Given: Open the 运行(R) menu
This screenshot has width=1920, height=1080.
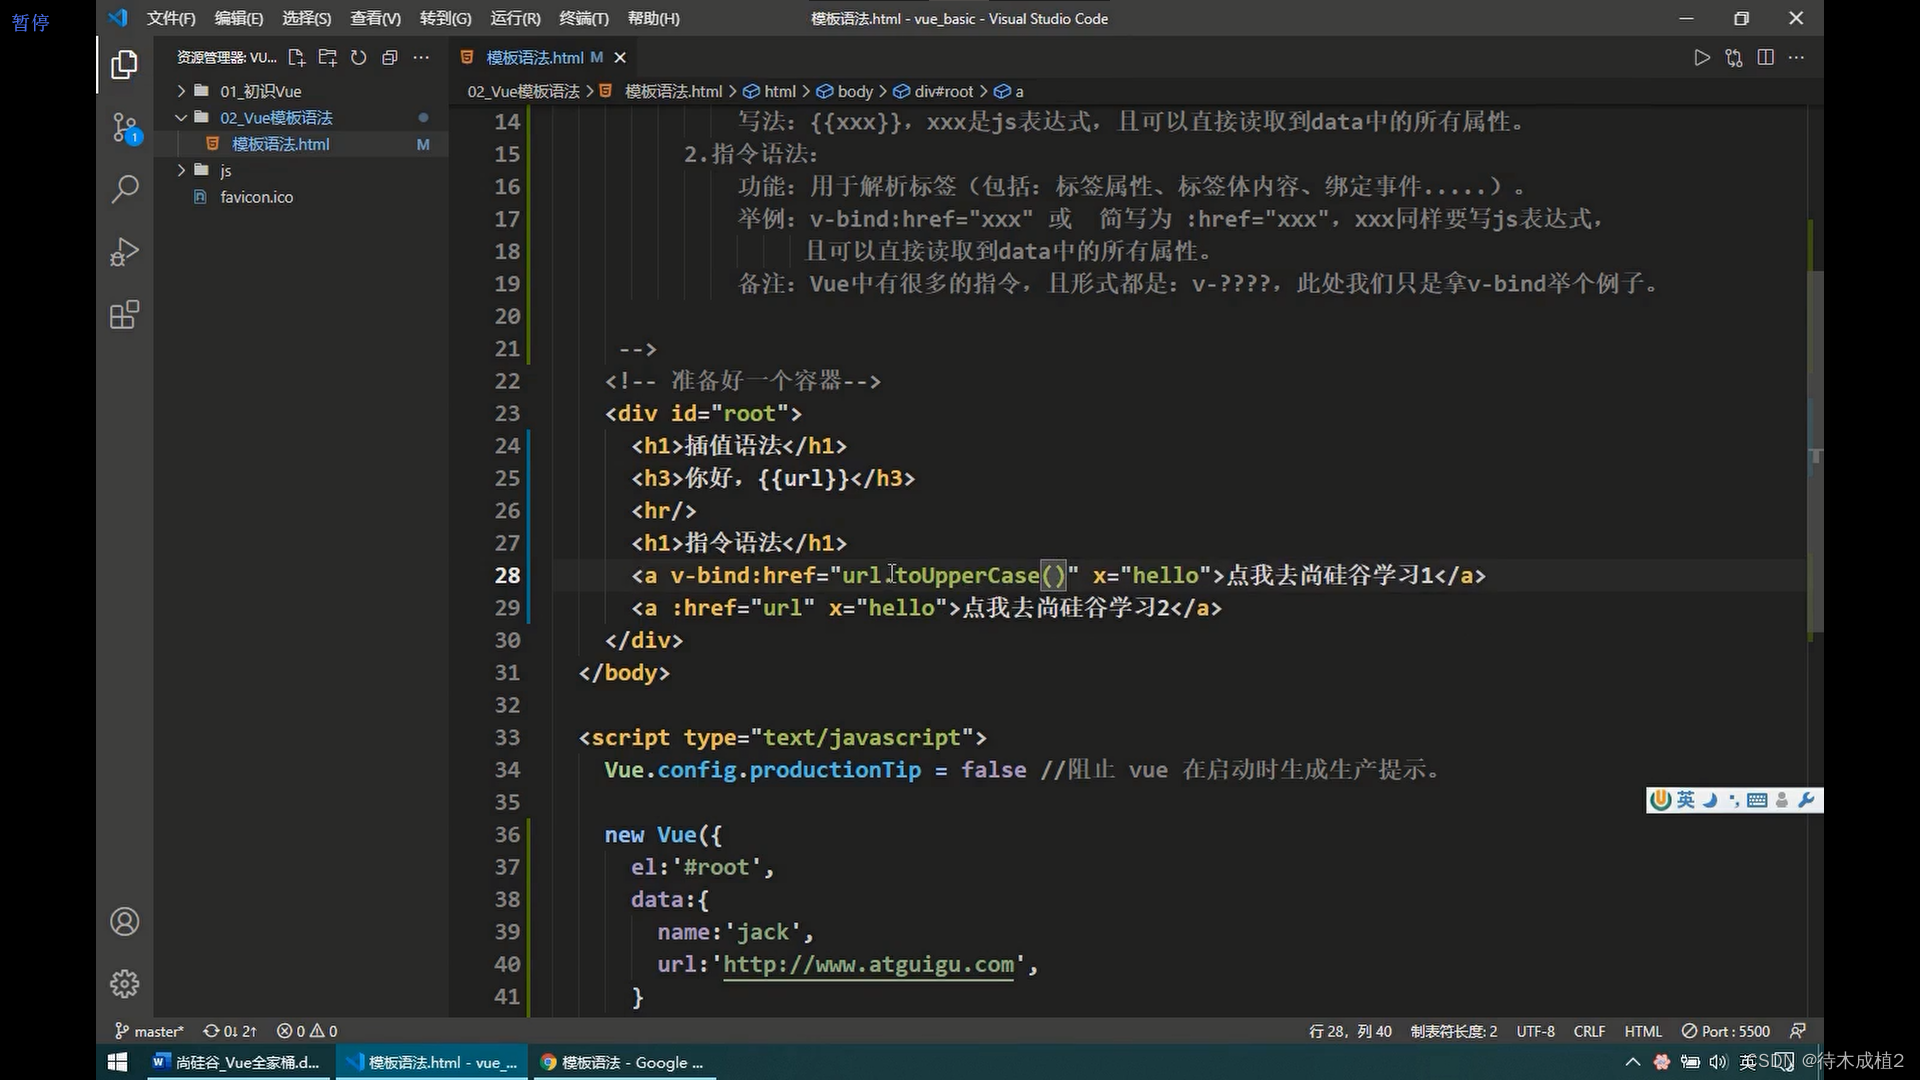Looking at the screenshot, I should coord(515,18).
